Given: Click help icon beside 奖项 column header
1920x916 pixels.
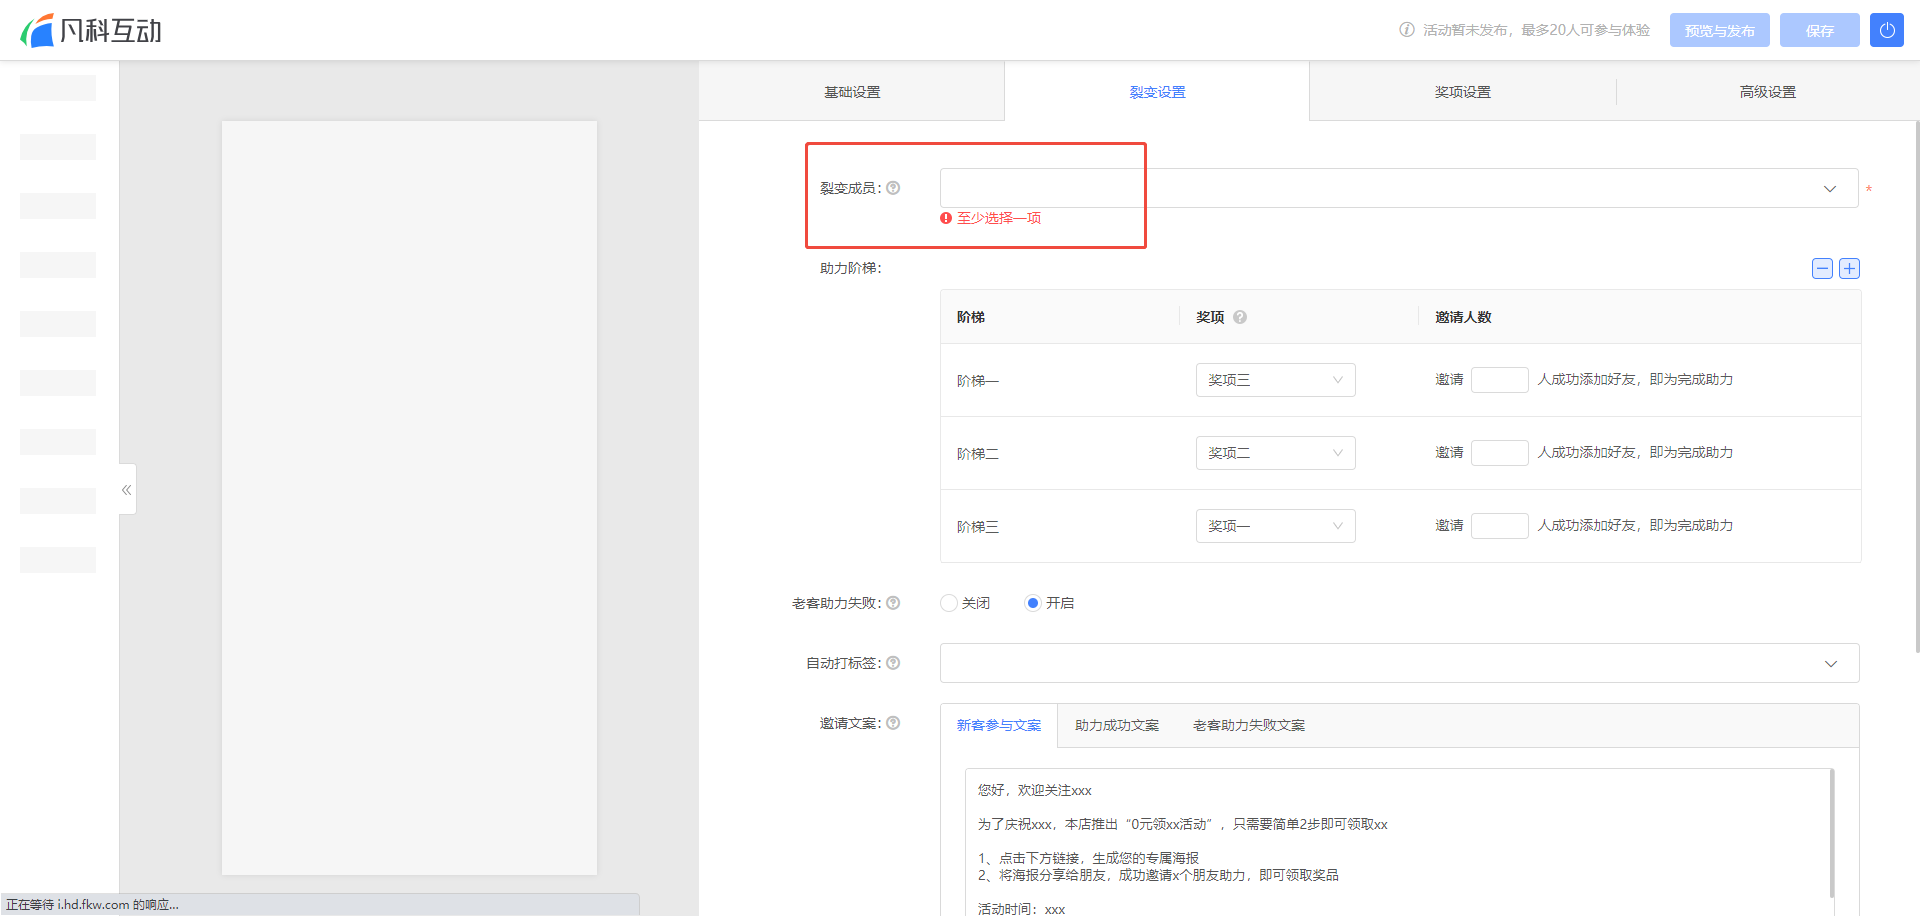Looking at the screenshot, I should coord(1240,317).
